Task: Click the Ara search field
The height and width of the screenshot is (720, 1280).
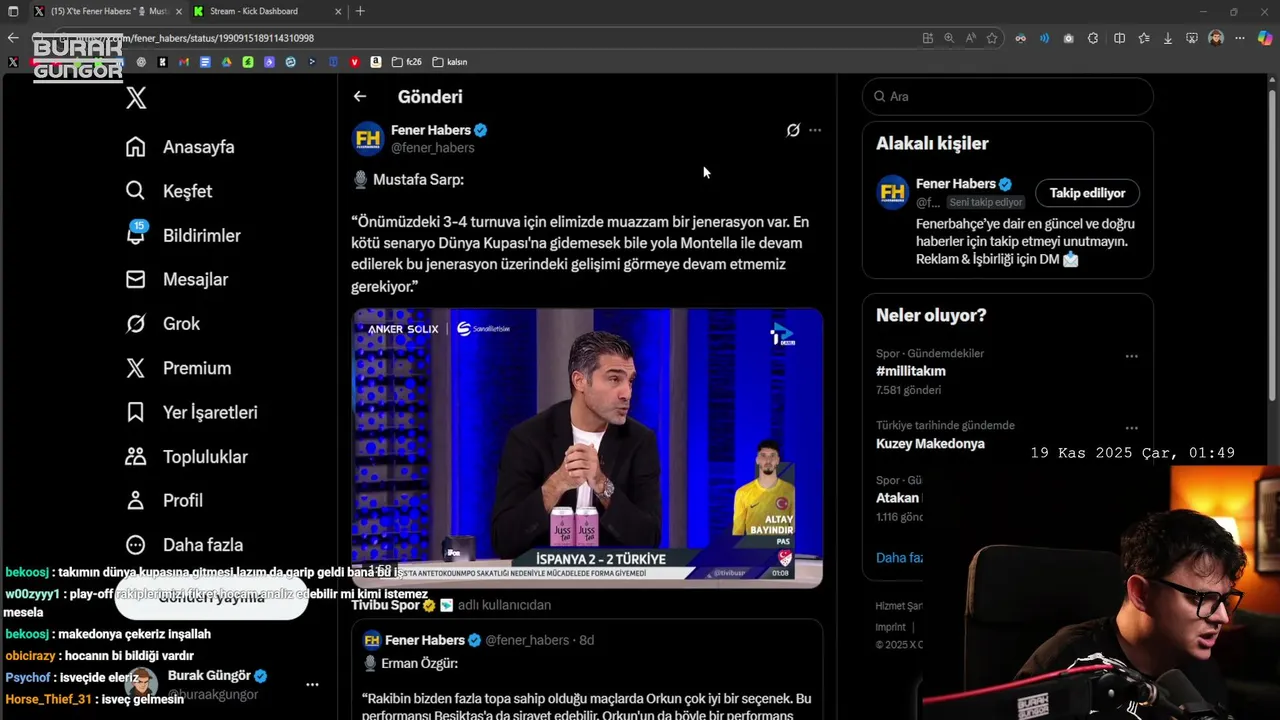Action: click(x=1008, y=96)
